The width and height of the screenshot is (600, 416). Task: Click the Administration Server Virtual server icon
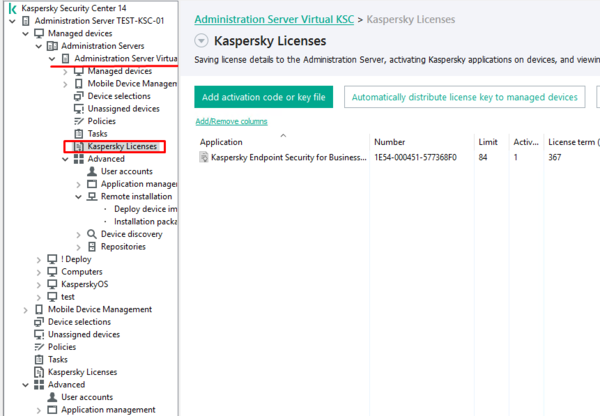[65, 59]
